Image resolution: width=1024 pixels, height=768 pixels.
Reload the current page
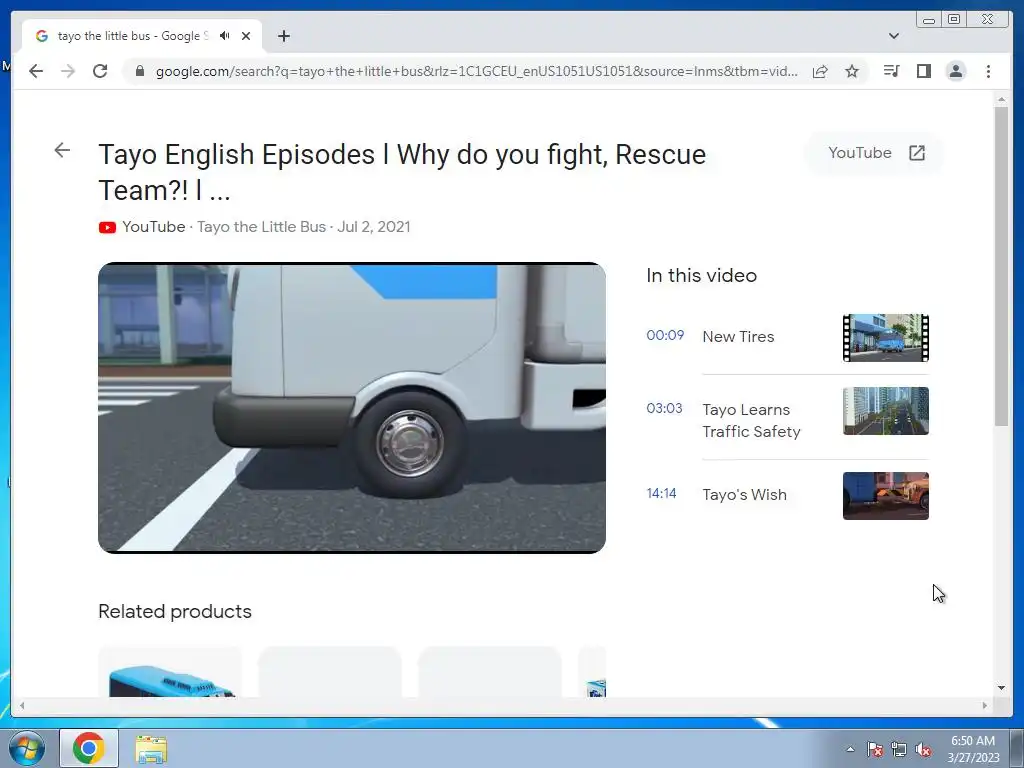(100, 71)
